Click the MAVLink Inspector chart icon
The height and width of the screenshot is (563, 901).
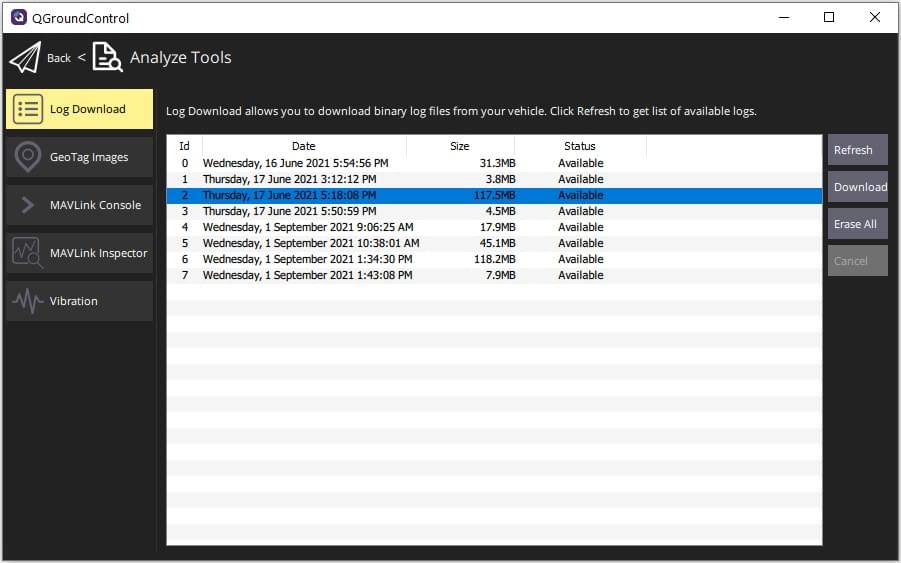pyautogui.click(x=28, y=253)
